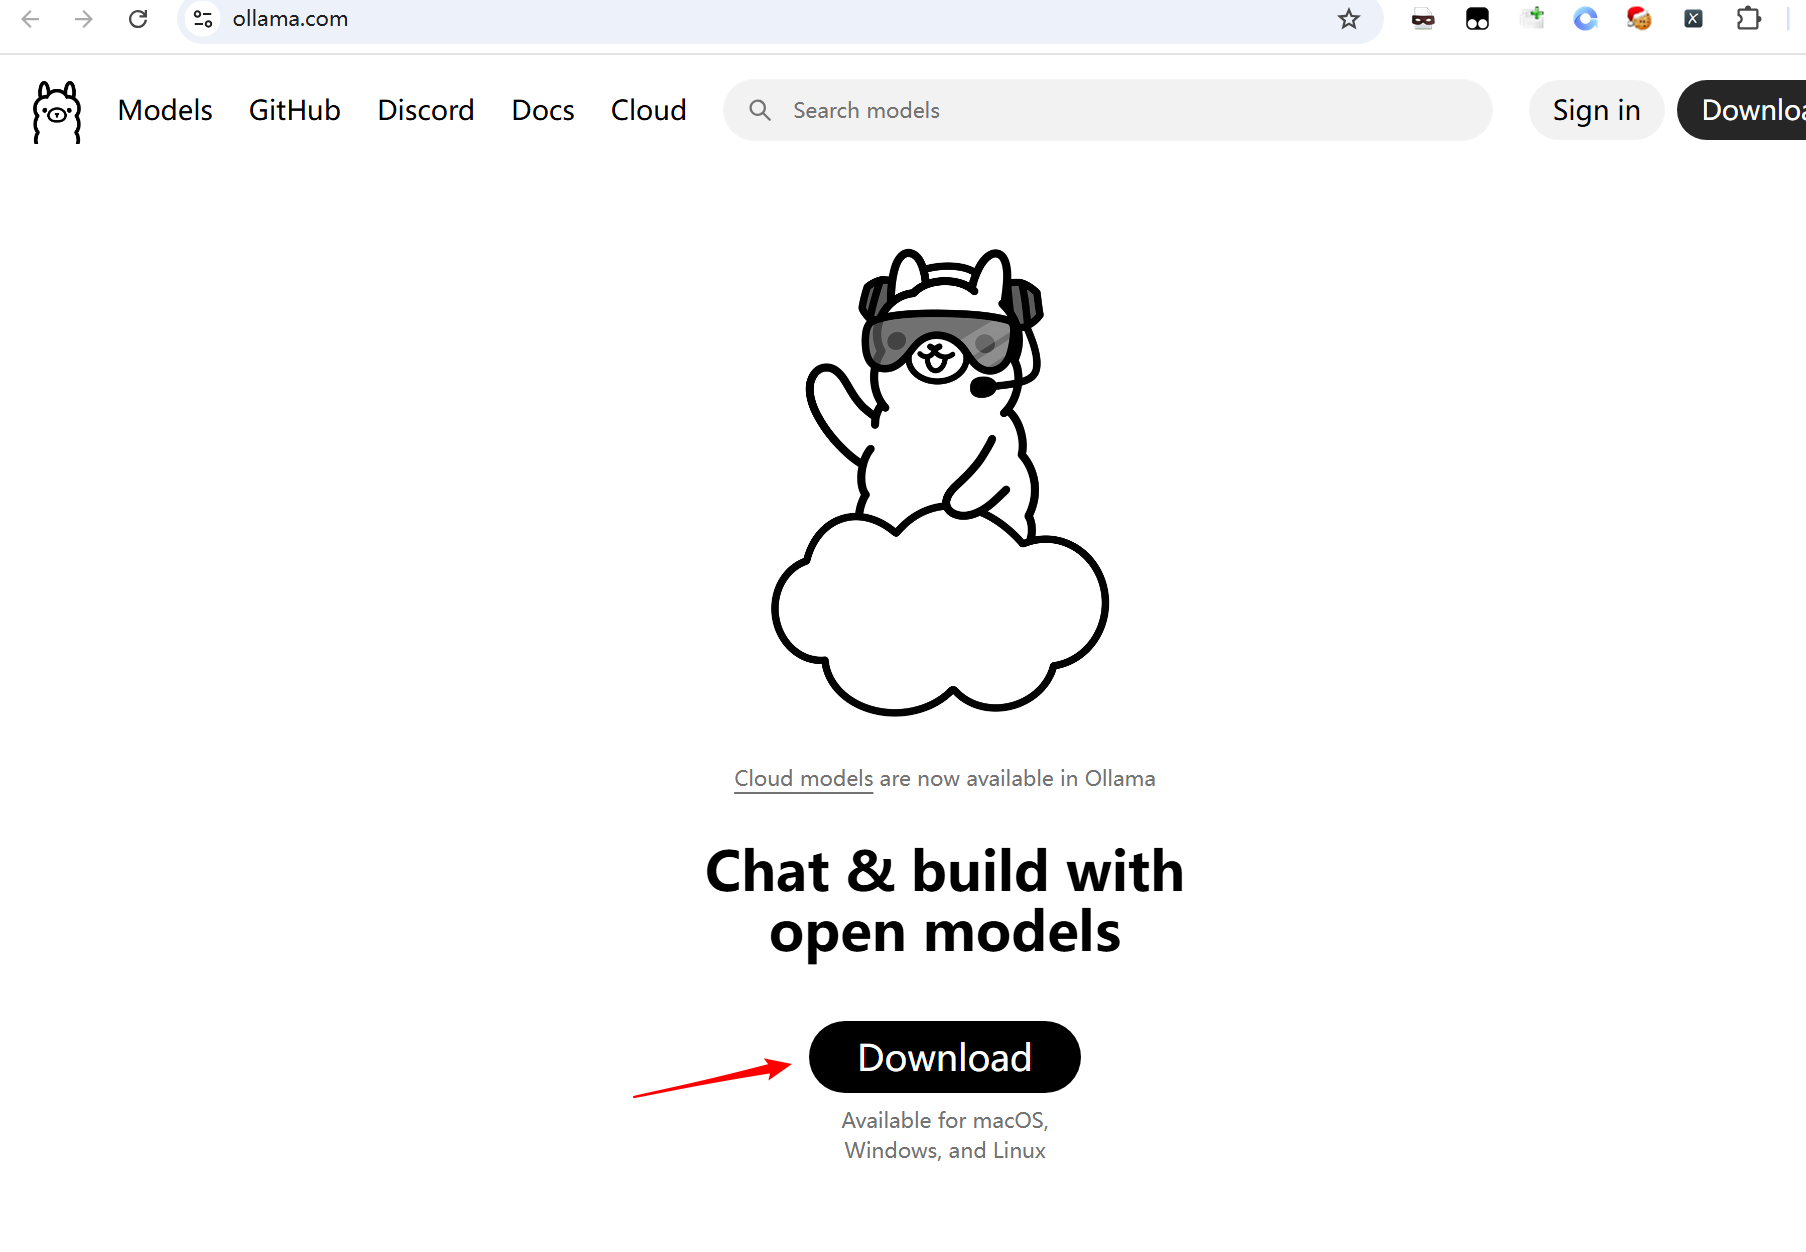Image resolution: width=1806 pixels, height=1252 pixels.
Task: Click the Sign in button
Action: coord(1596,110)
